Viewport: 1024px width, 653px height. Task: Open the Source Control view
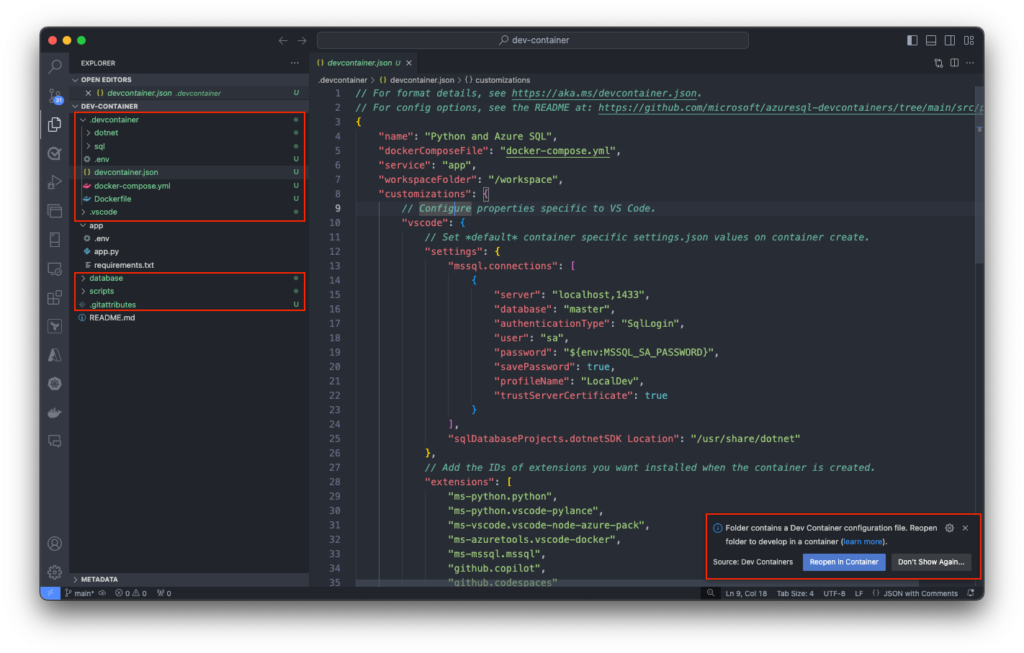[54, 96]
